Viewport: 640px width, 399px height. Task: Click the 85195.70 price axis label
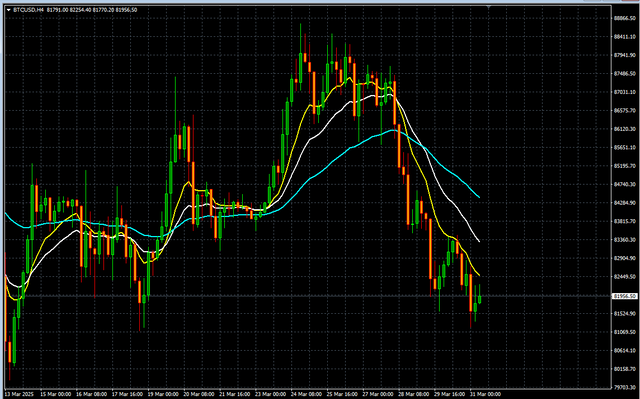625,166
